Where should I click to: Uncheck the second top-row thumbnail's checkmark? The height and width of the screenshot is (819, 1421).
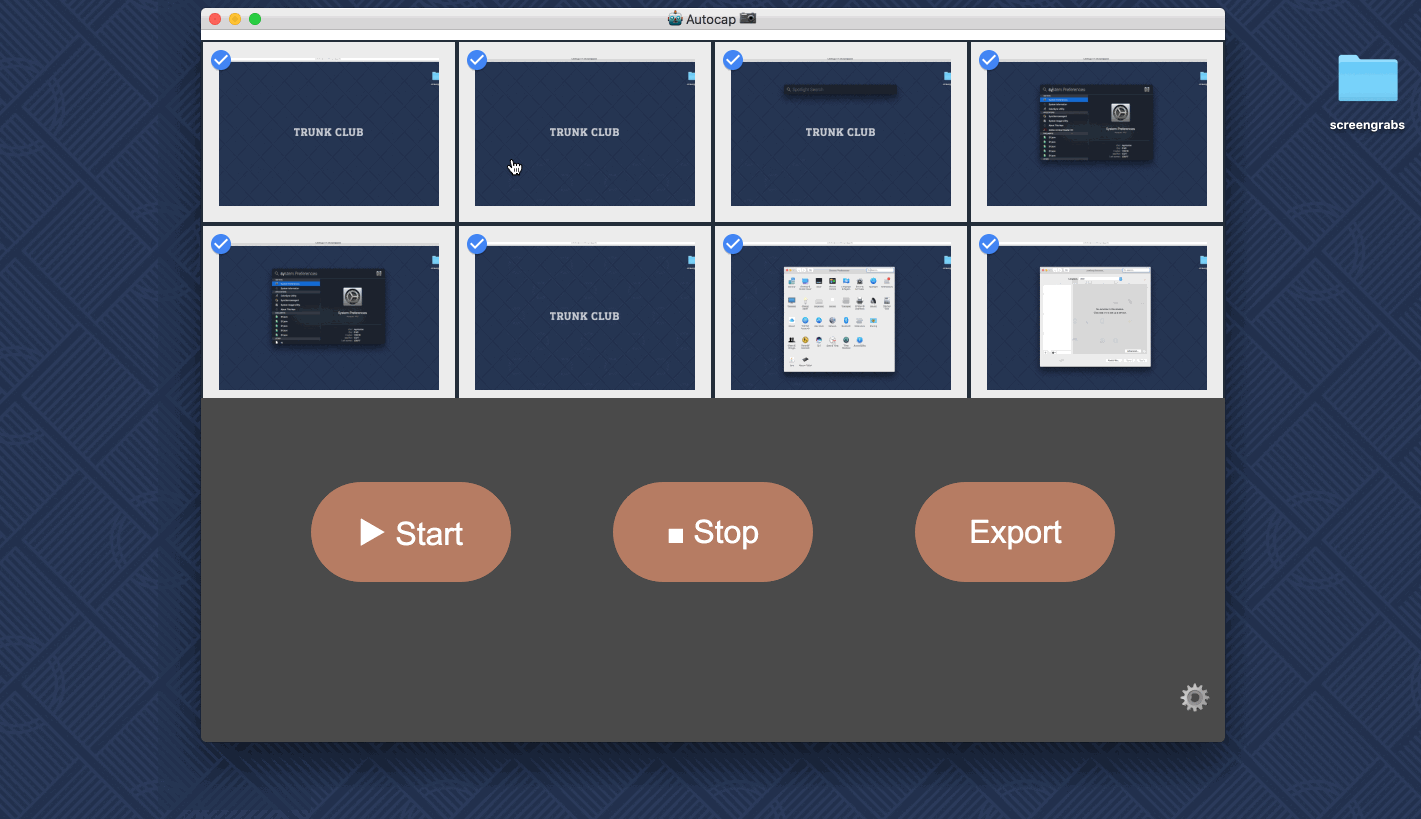(477, 60)
